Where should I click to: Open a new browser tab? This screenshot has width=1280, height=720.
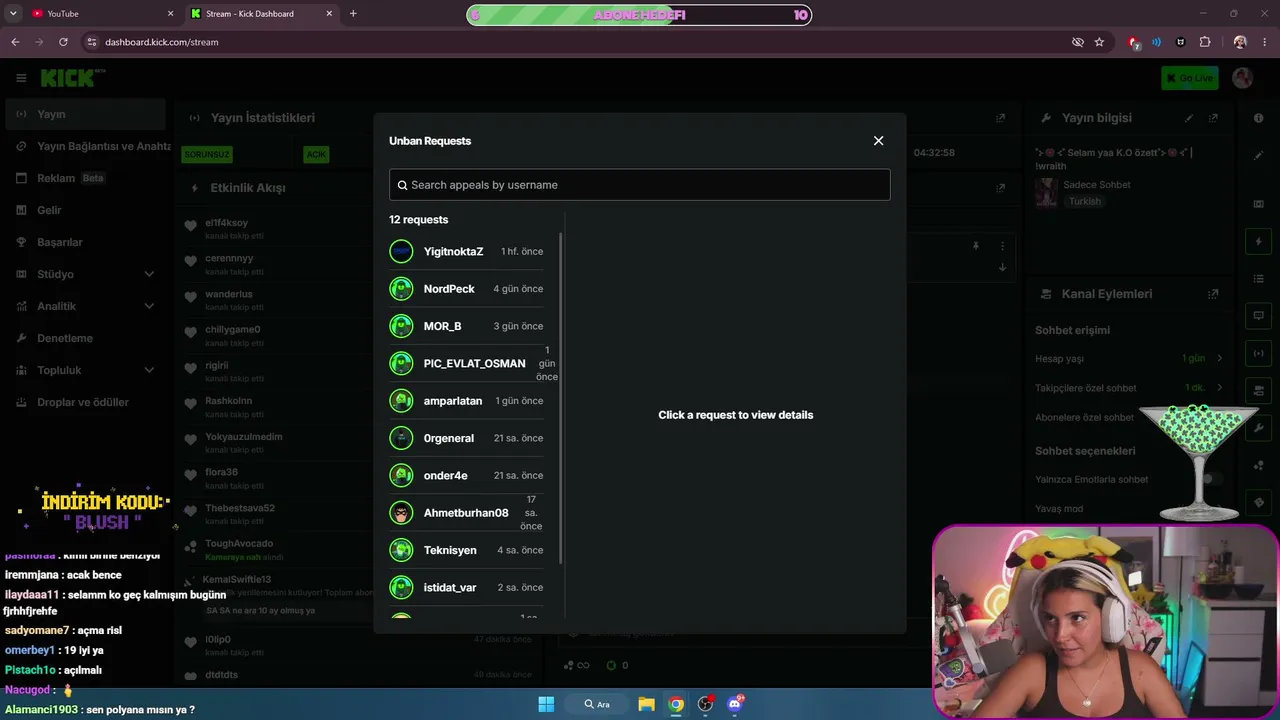353,14
